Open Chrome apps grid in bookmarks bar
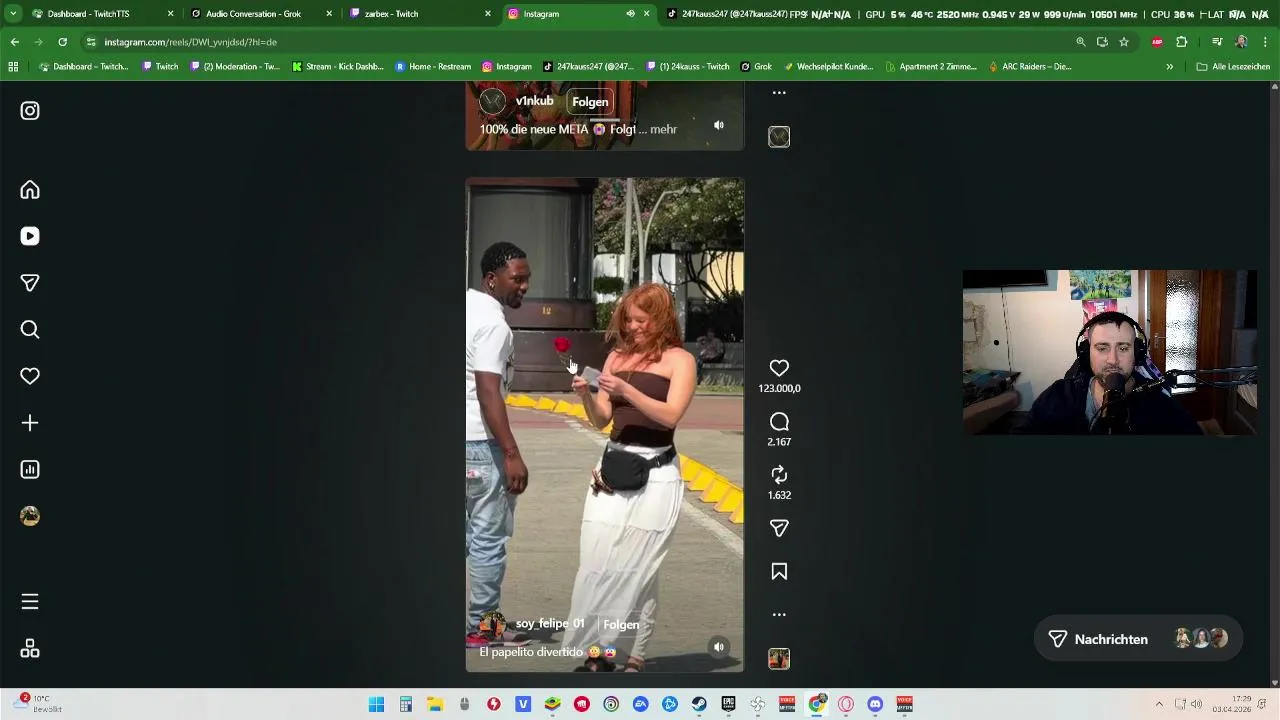 (x=13, y=67)
